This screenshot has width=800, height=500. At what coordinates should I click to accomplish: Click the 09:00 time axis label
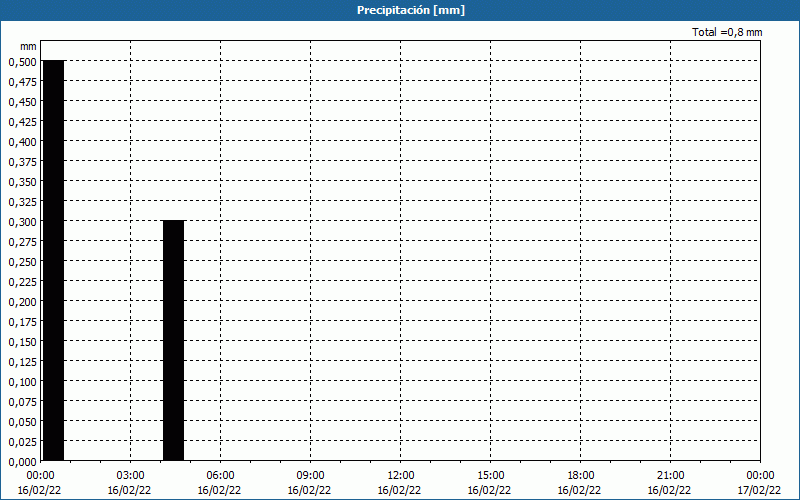(x=310, y=476)
